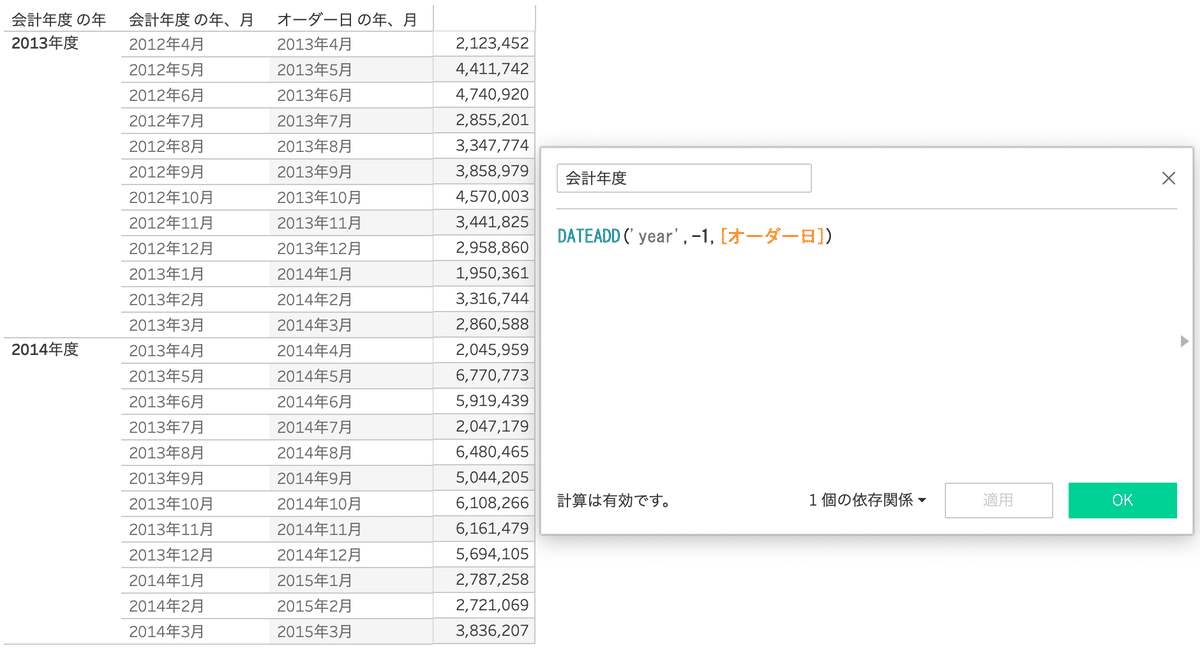Select the value 6,108,266
The image size is (1200, 655).
(x=492, y=502)
